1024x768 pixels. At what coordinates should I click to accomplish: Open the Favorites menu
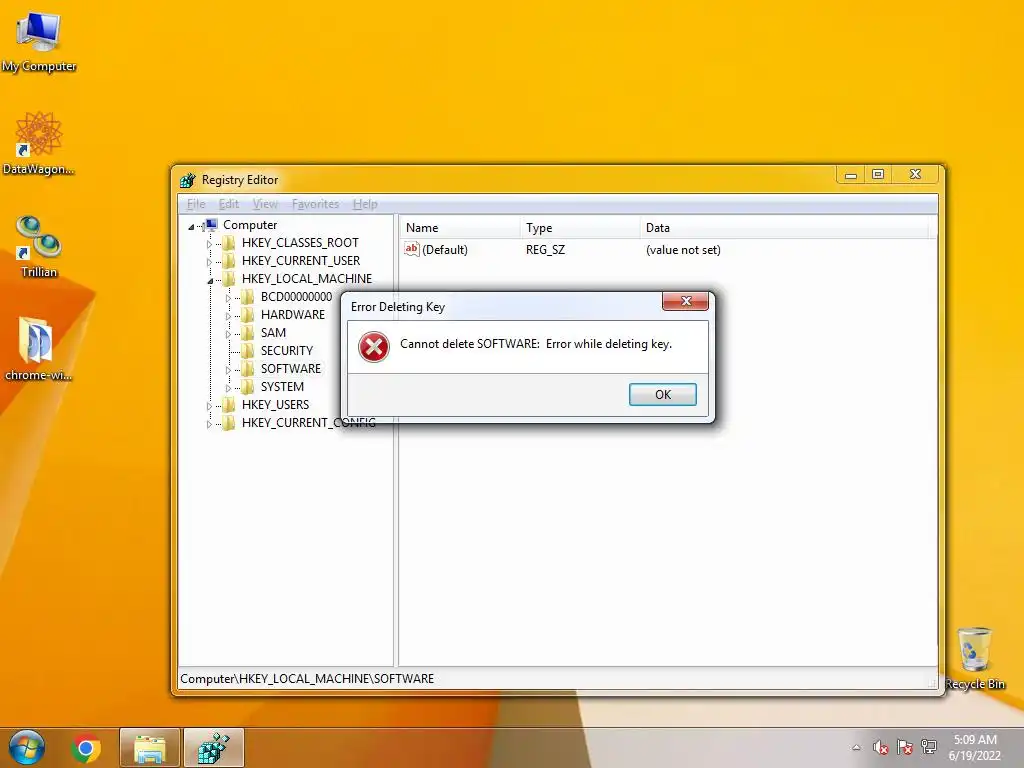(315, 204)
